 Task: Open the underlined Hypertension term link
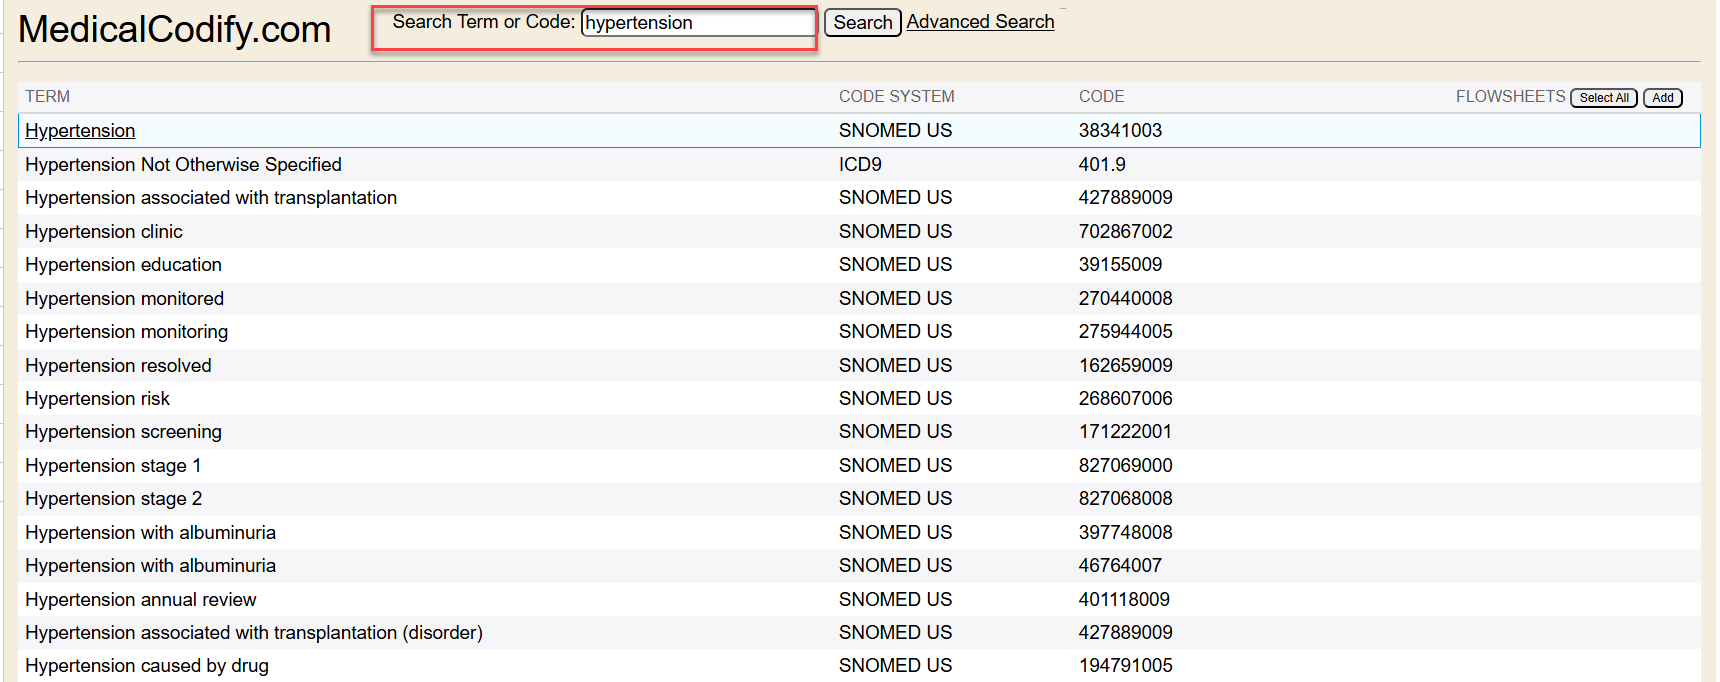coord(80,131)
